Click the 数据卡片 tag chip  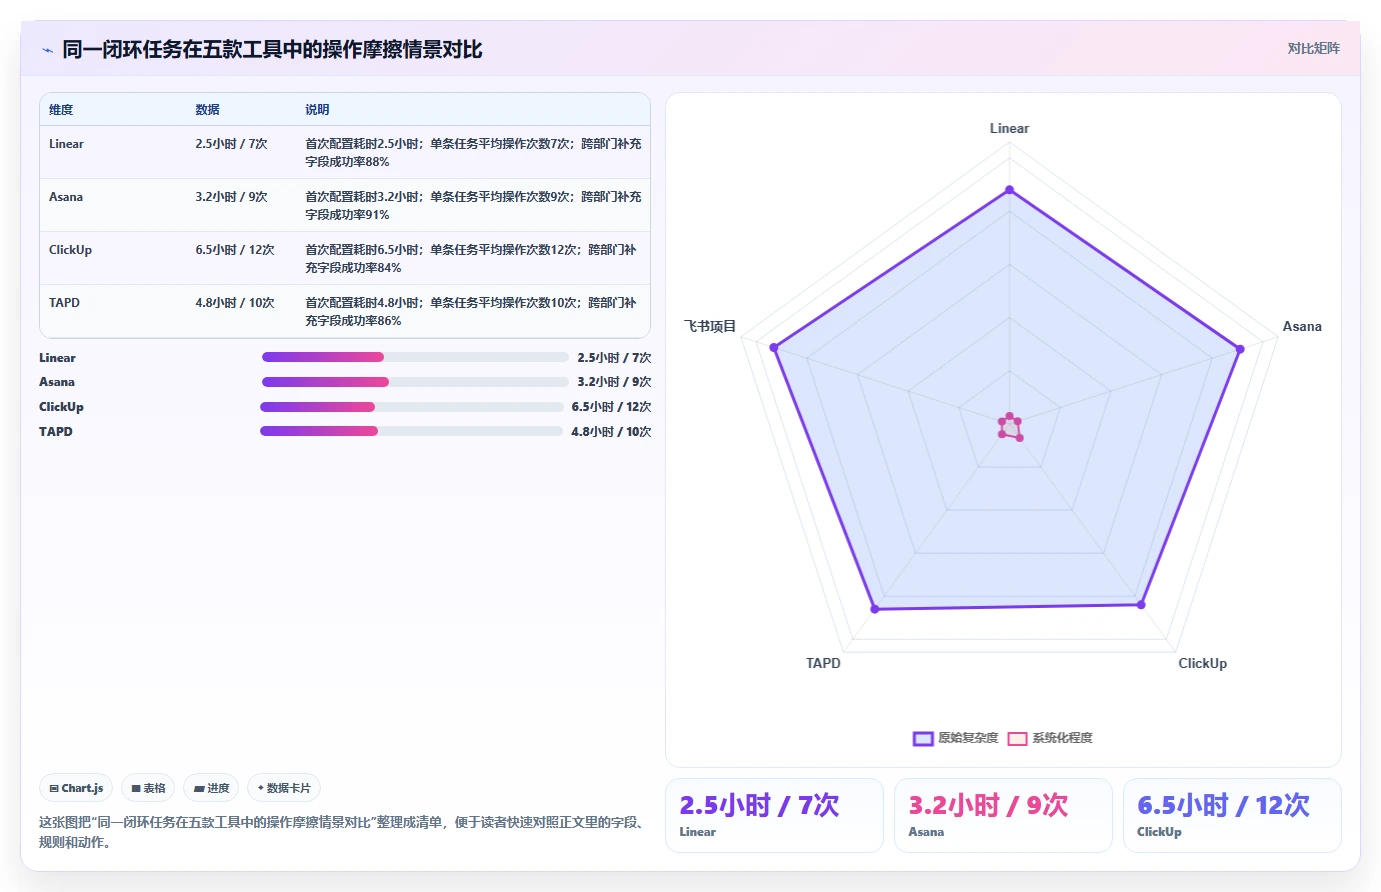tap(284, 788)
